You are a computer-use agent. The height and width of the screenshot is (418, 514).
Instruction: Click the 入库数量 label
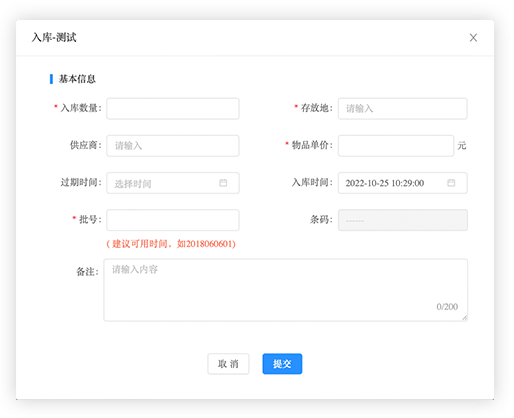click(x=81, y=108)
